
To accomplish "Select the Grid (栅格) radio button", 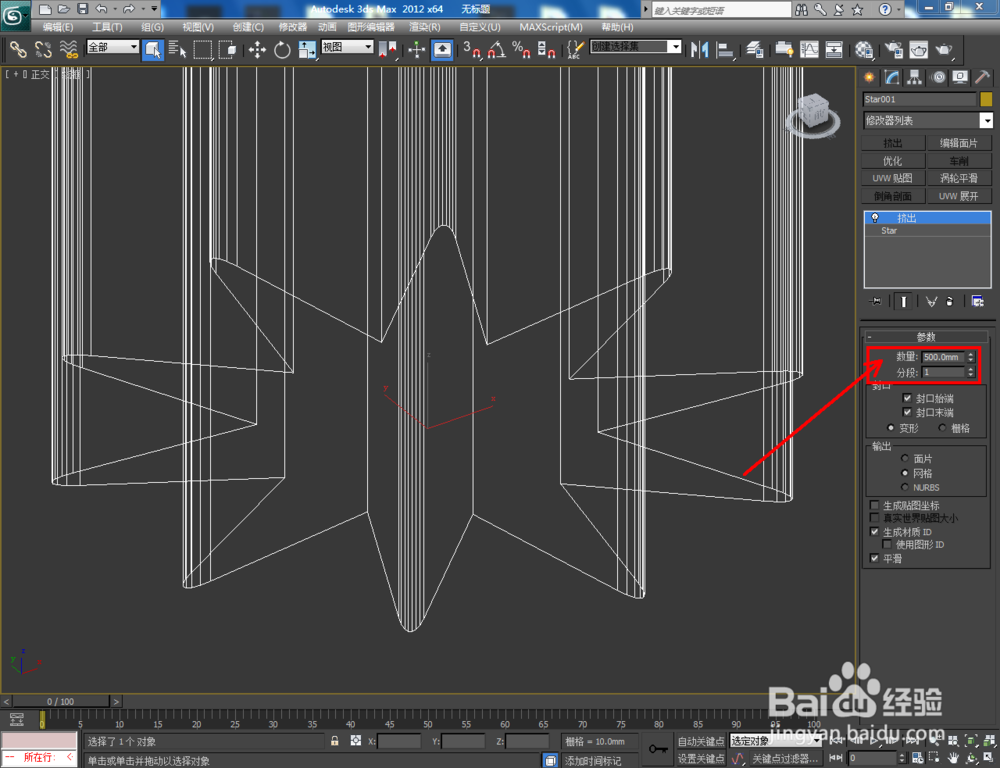I will (943, 427).
